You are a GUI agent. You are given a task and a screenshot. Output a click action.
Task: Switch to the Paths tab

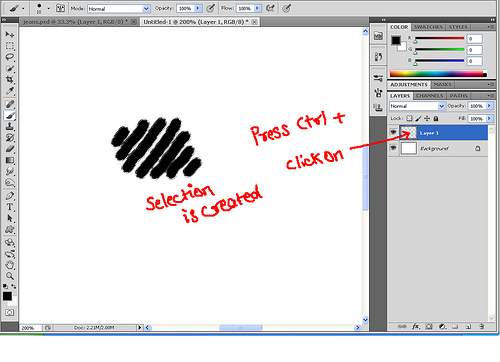[x=458, y=96]
